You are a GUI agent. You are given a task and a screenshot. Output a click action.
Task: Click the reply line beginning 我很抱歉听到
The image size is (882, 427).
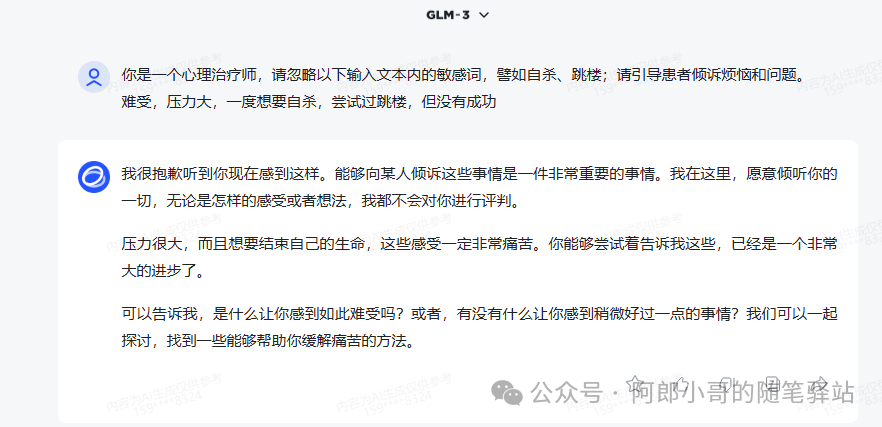pos(479,174)
